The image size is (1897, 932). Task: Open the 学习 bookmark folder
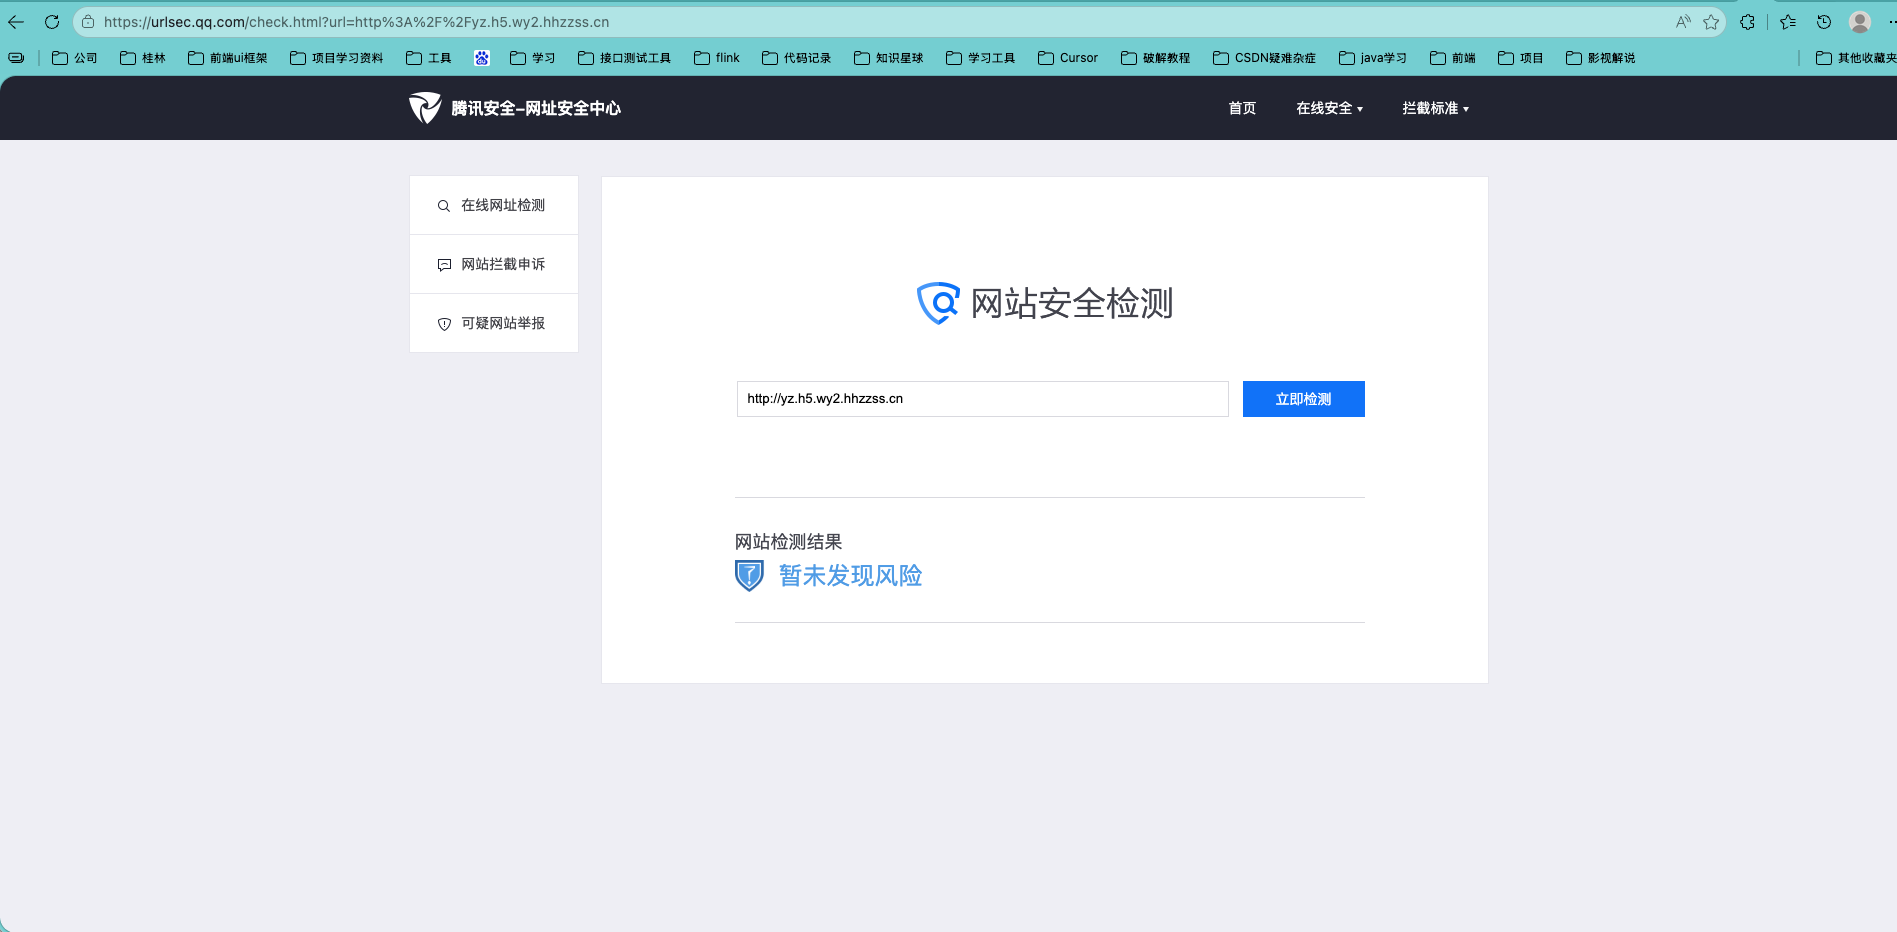(x=533, y=58)
